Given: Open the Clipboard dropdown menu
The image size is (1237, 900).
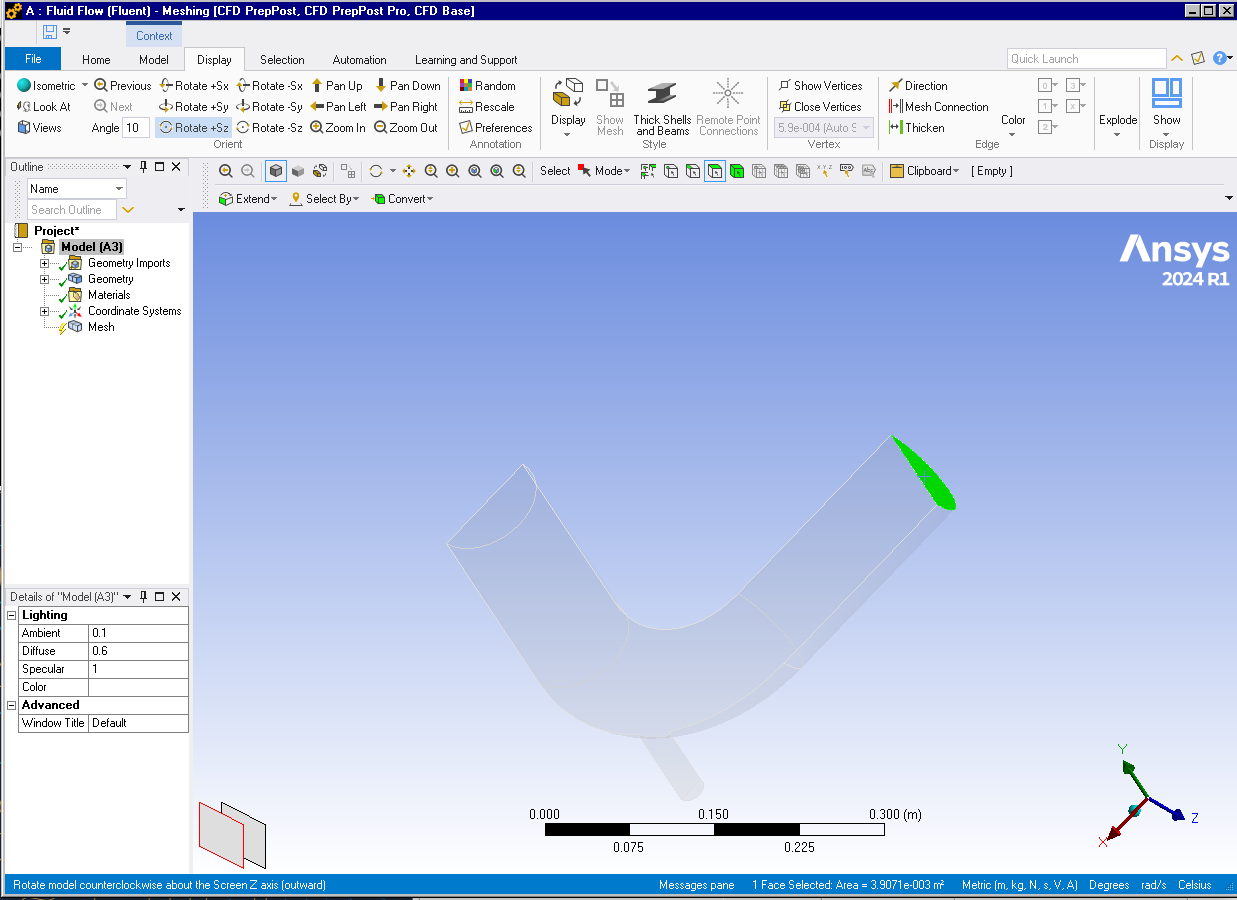Looking at the screenshot, I should pos(924,171).
